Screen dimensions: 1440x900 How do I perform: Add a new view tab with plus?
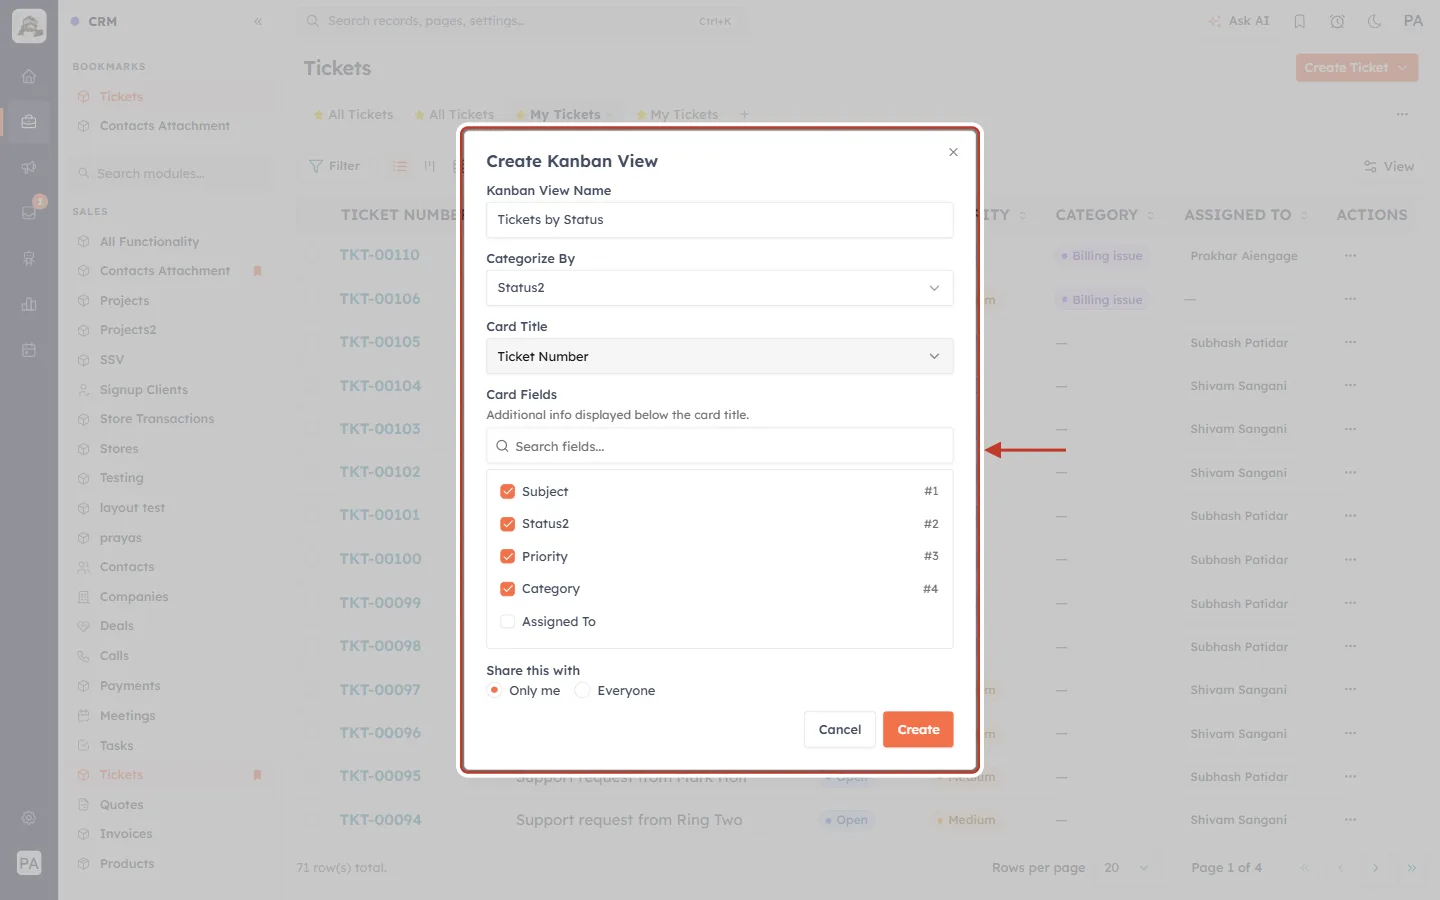(744, 115)
